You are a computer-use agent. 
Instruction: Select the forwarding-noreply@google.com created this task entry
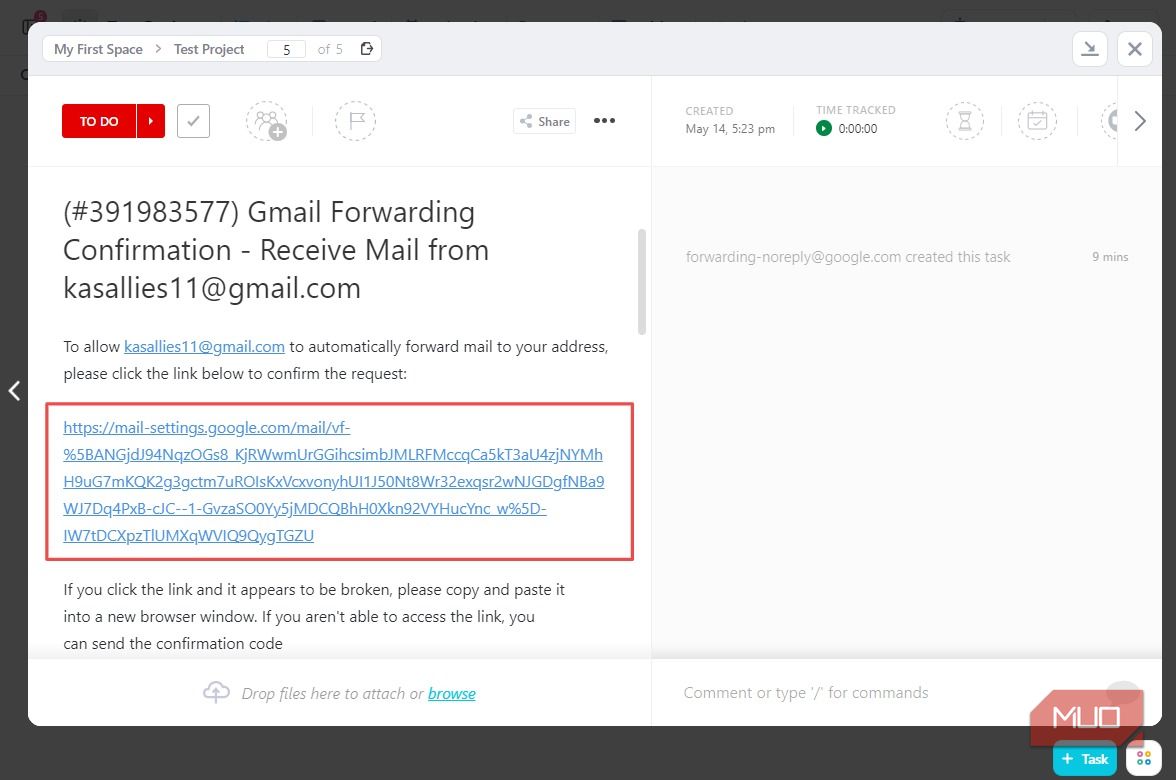[x=848, y=256]
